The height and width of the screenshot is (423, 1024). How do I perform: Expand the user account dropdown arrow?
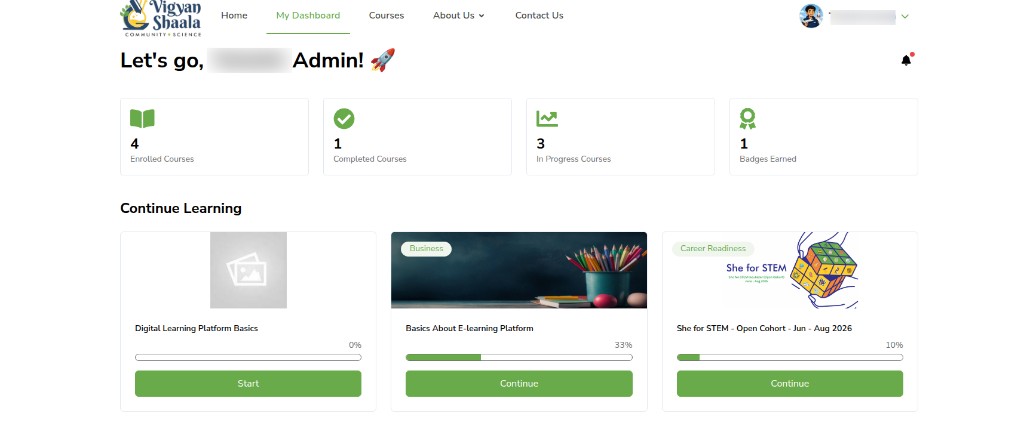pos(904,16)
